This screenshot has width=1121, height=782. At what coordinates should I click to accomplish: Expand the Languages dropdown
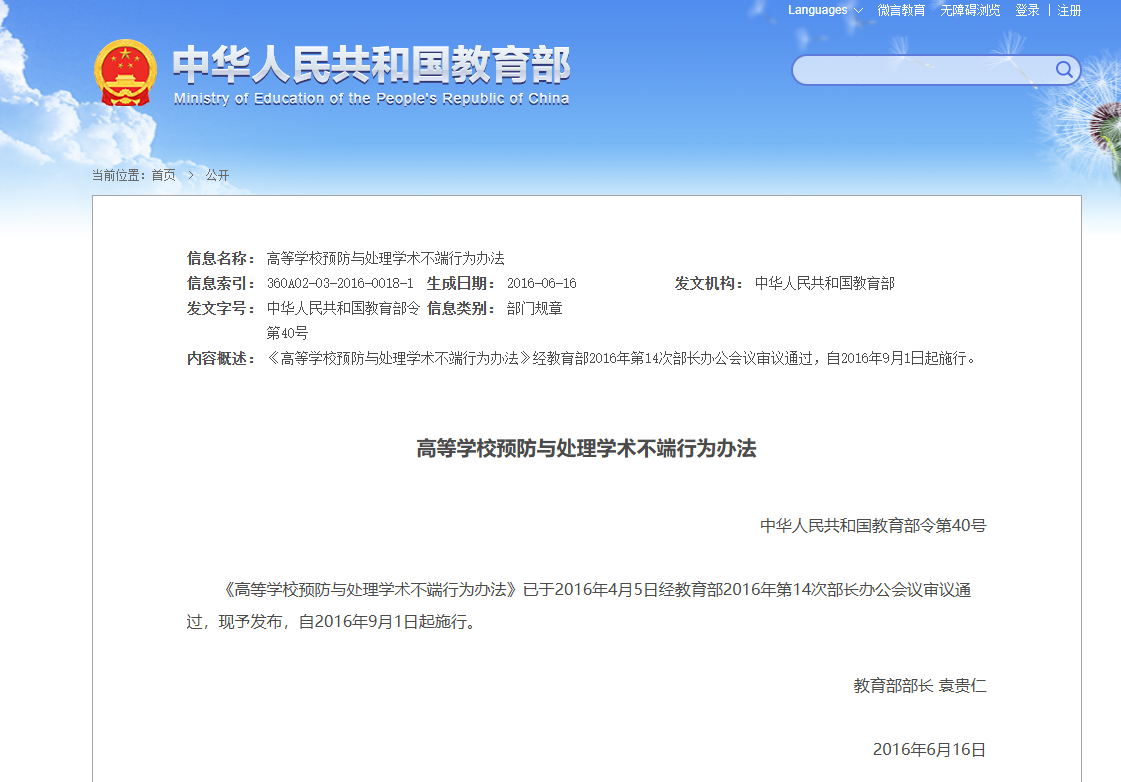[825, 10]
